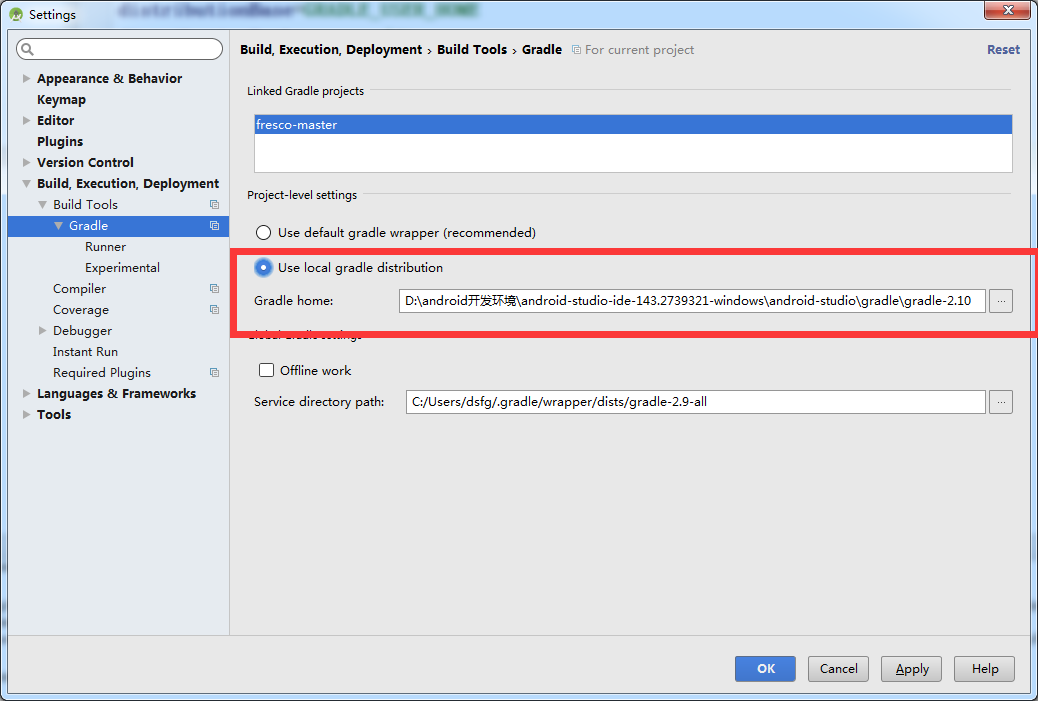1038x701 pixels.
Task: Open the Keymap settings page
Action: coord(61,99)
